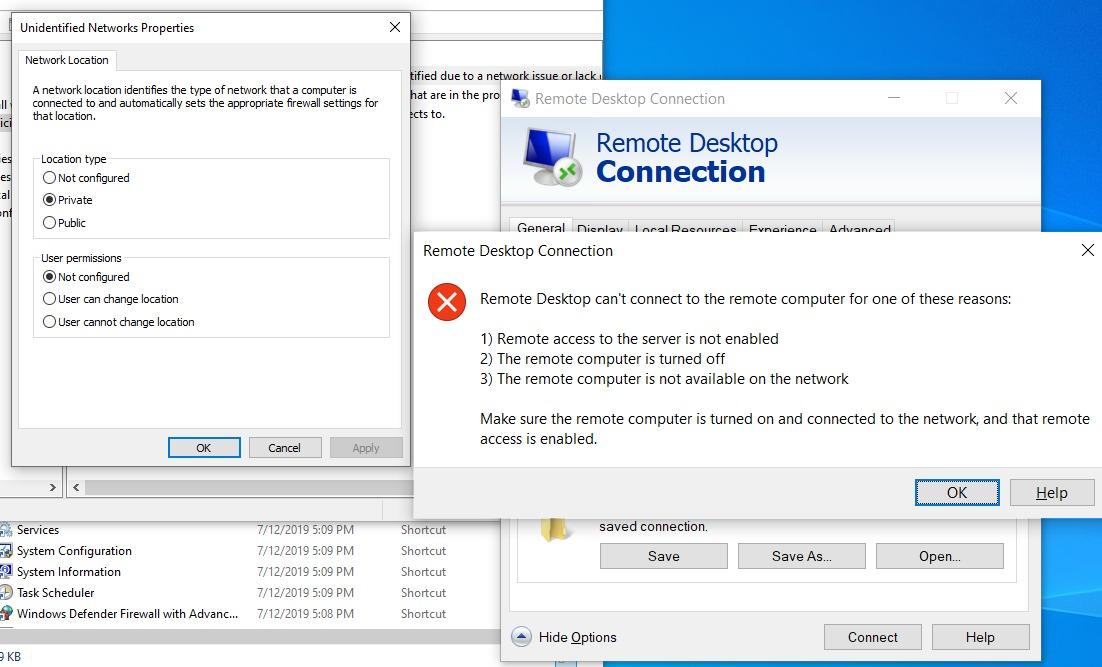Select User cannot change location
This screenshot has height=667, width=1102.
coord(51,321)
